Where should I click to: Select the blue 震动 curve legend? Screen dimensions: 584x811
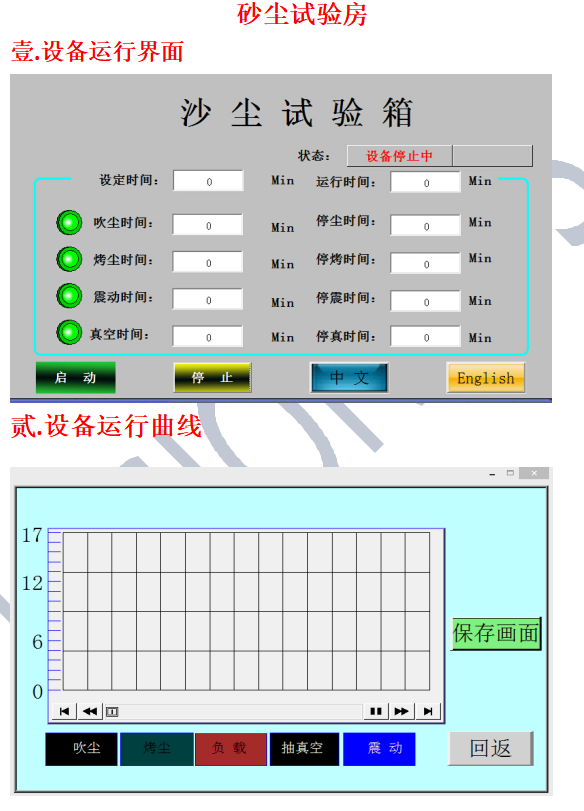[x=379, y=748]
